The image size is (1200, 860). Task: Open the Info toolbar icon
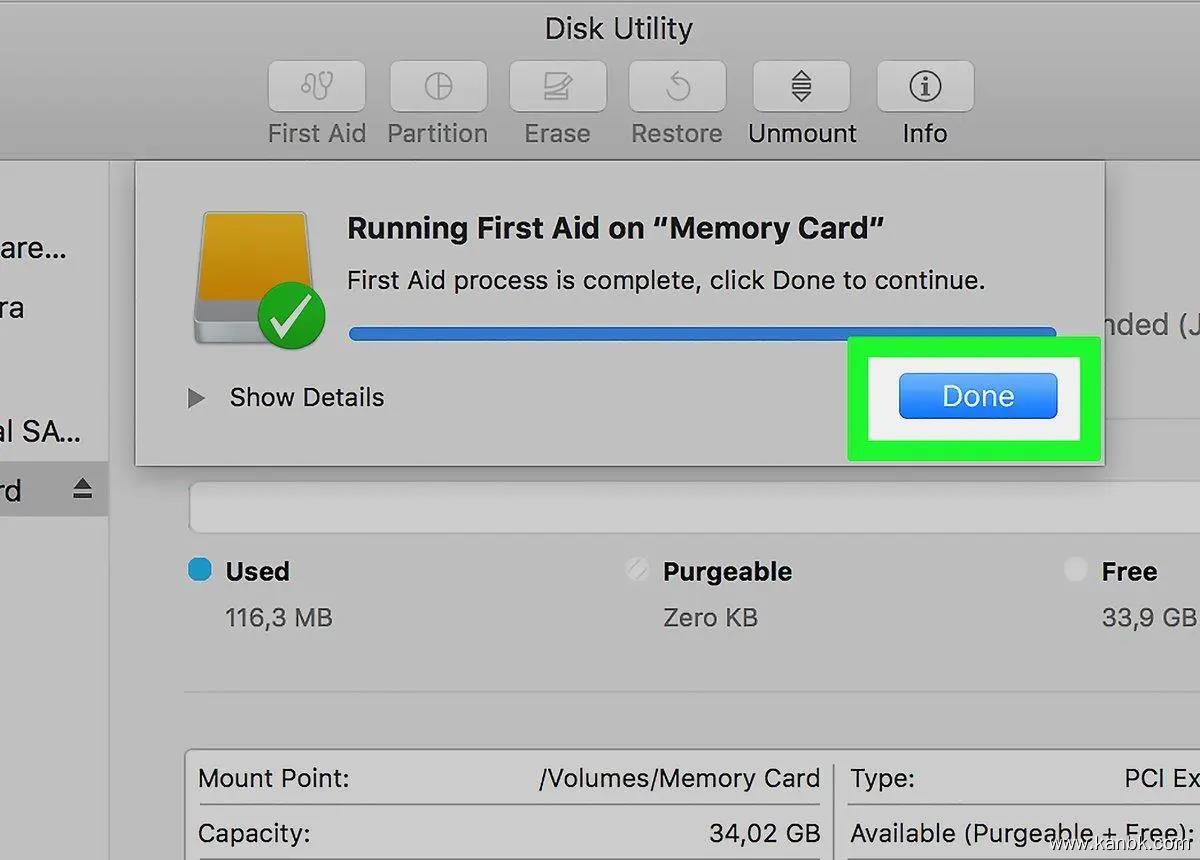pos(925,87)
